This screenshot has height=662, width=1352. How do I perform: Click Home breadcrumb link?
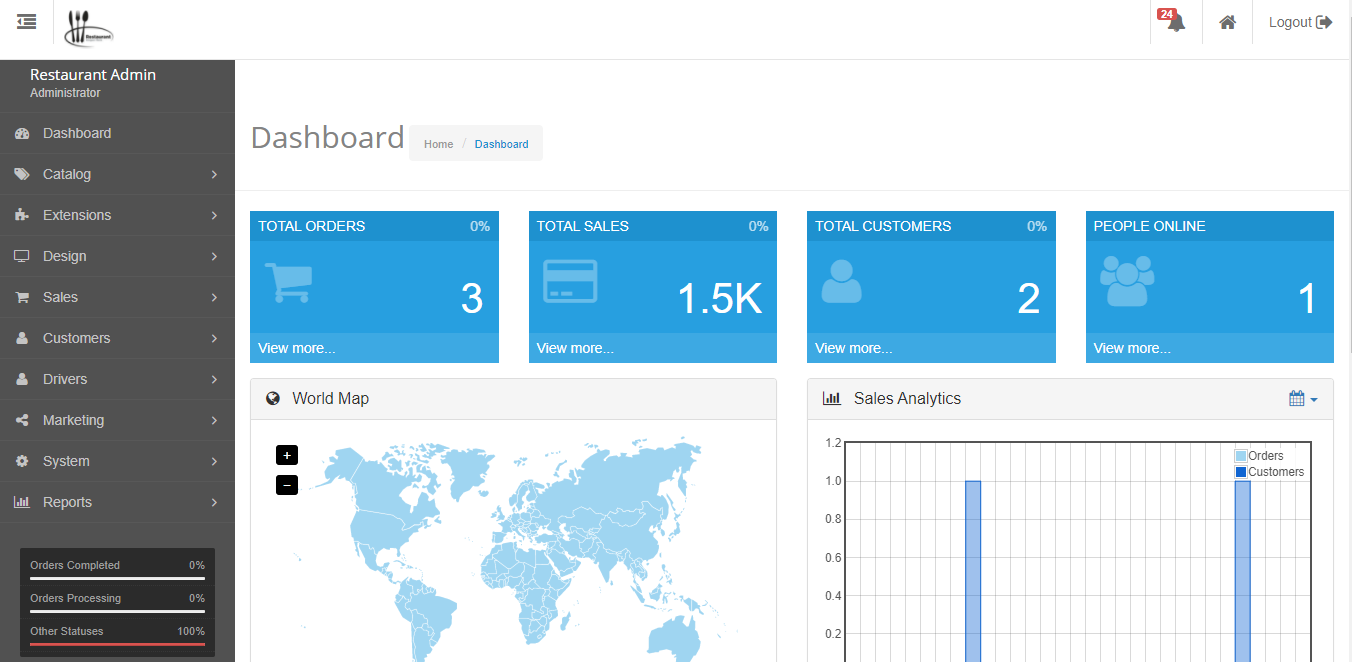(x=438, y=144)
